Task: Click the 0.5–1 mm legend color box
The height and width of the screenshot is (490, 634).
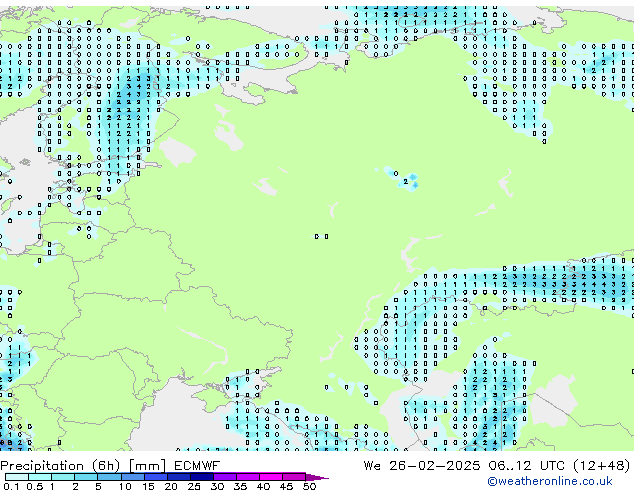Action: point(40,477)
